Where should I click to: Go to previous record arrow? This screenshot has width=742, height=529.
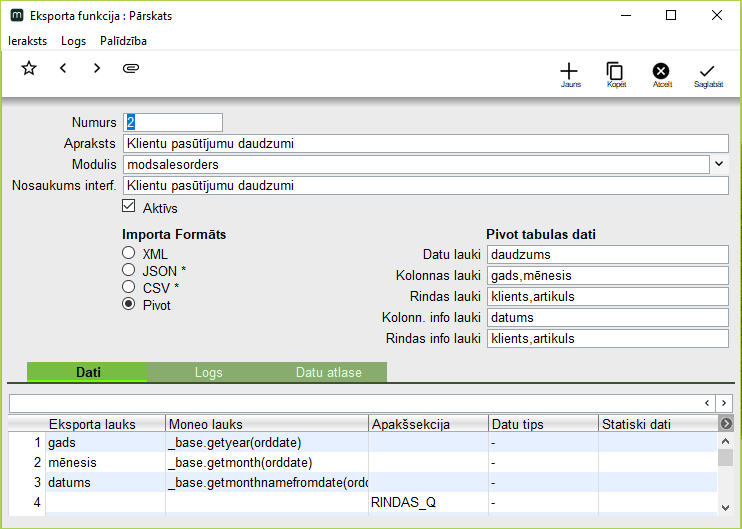pos(63,68)
